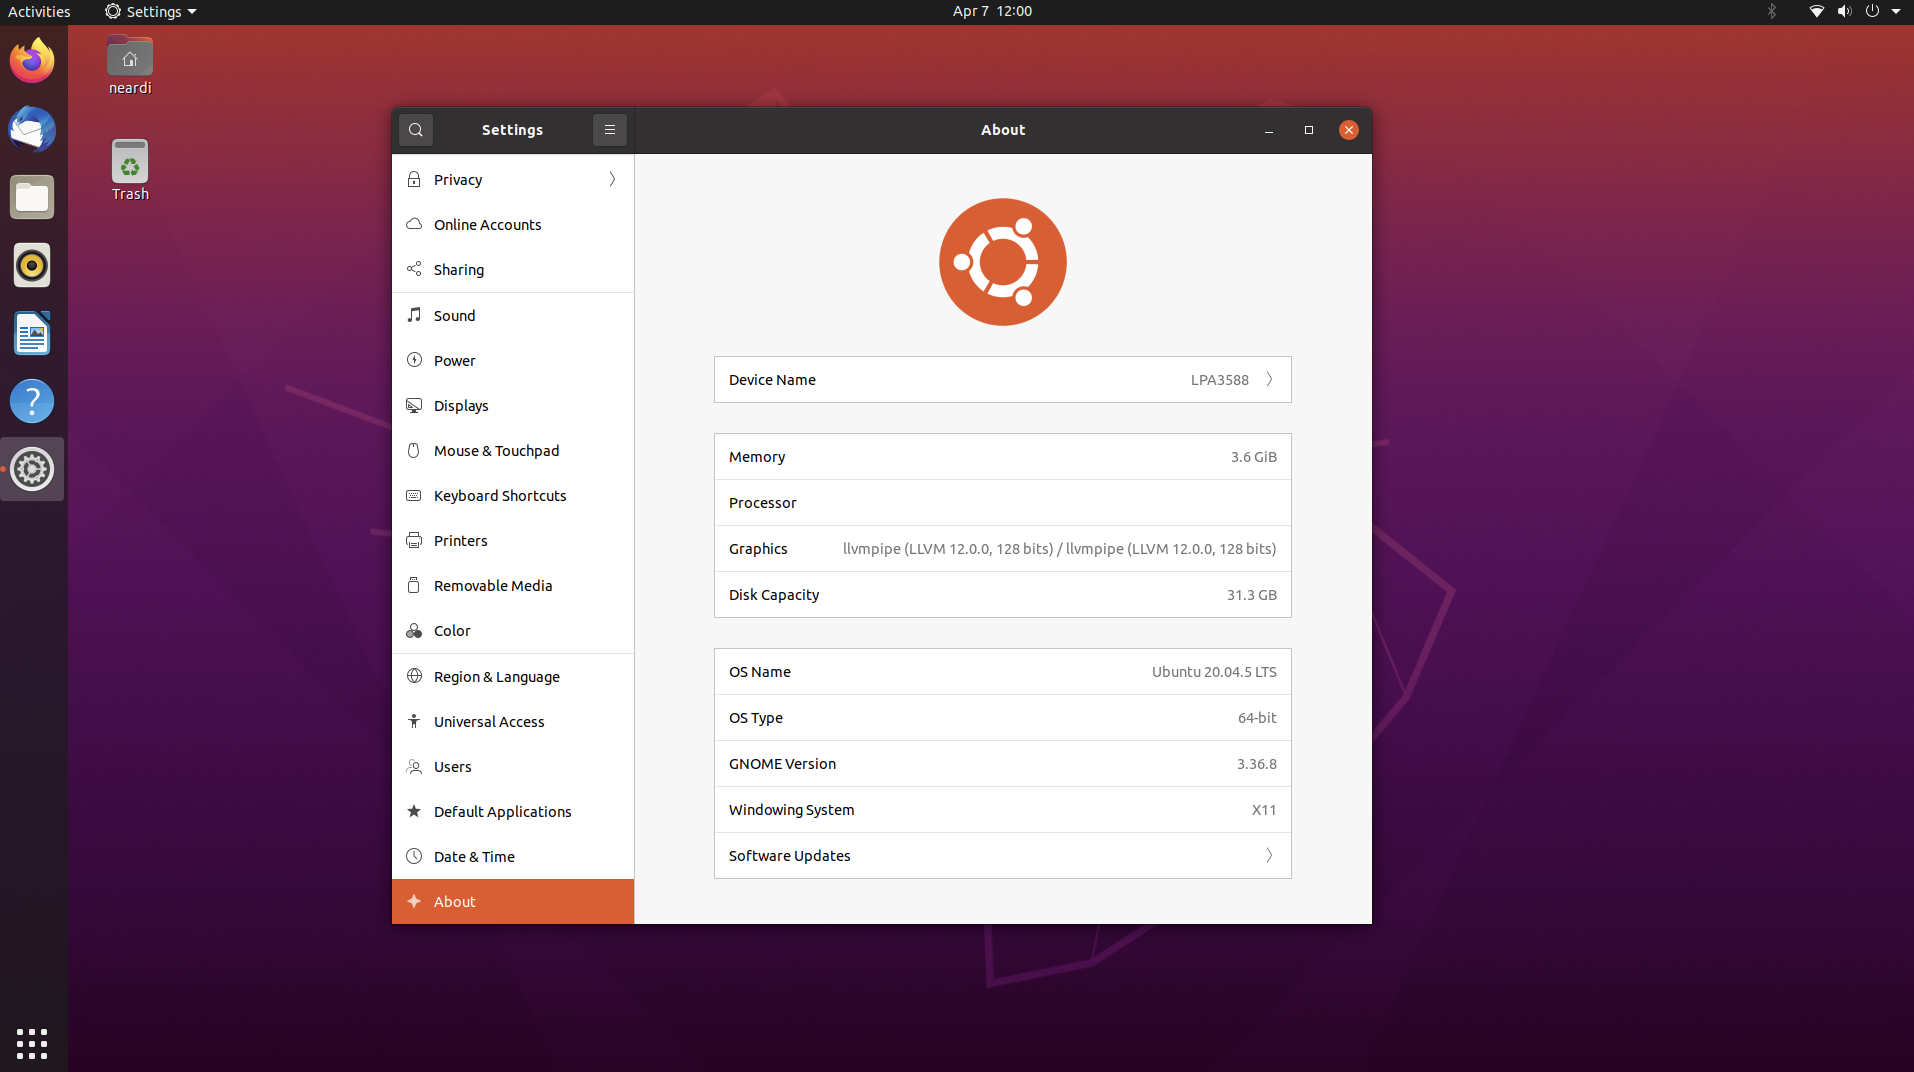Click the Wi-Fi network status icon

[x=1816, y=11]
